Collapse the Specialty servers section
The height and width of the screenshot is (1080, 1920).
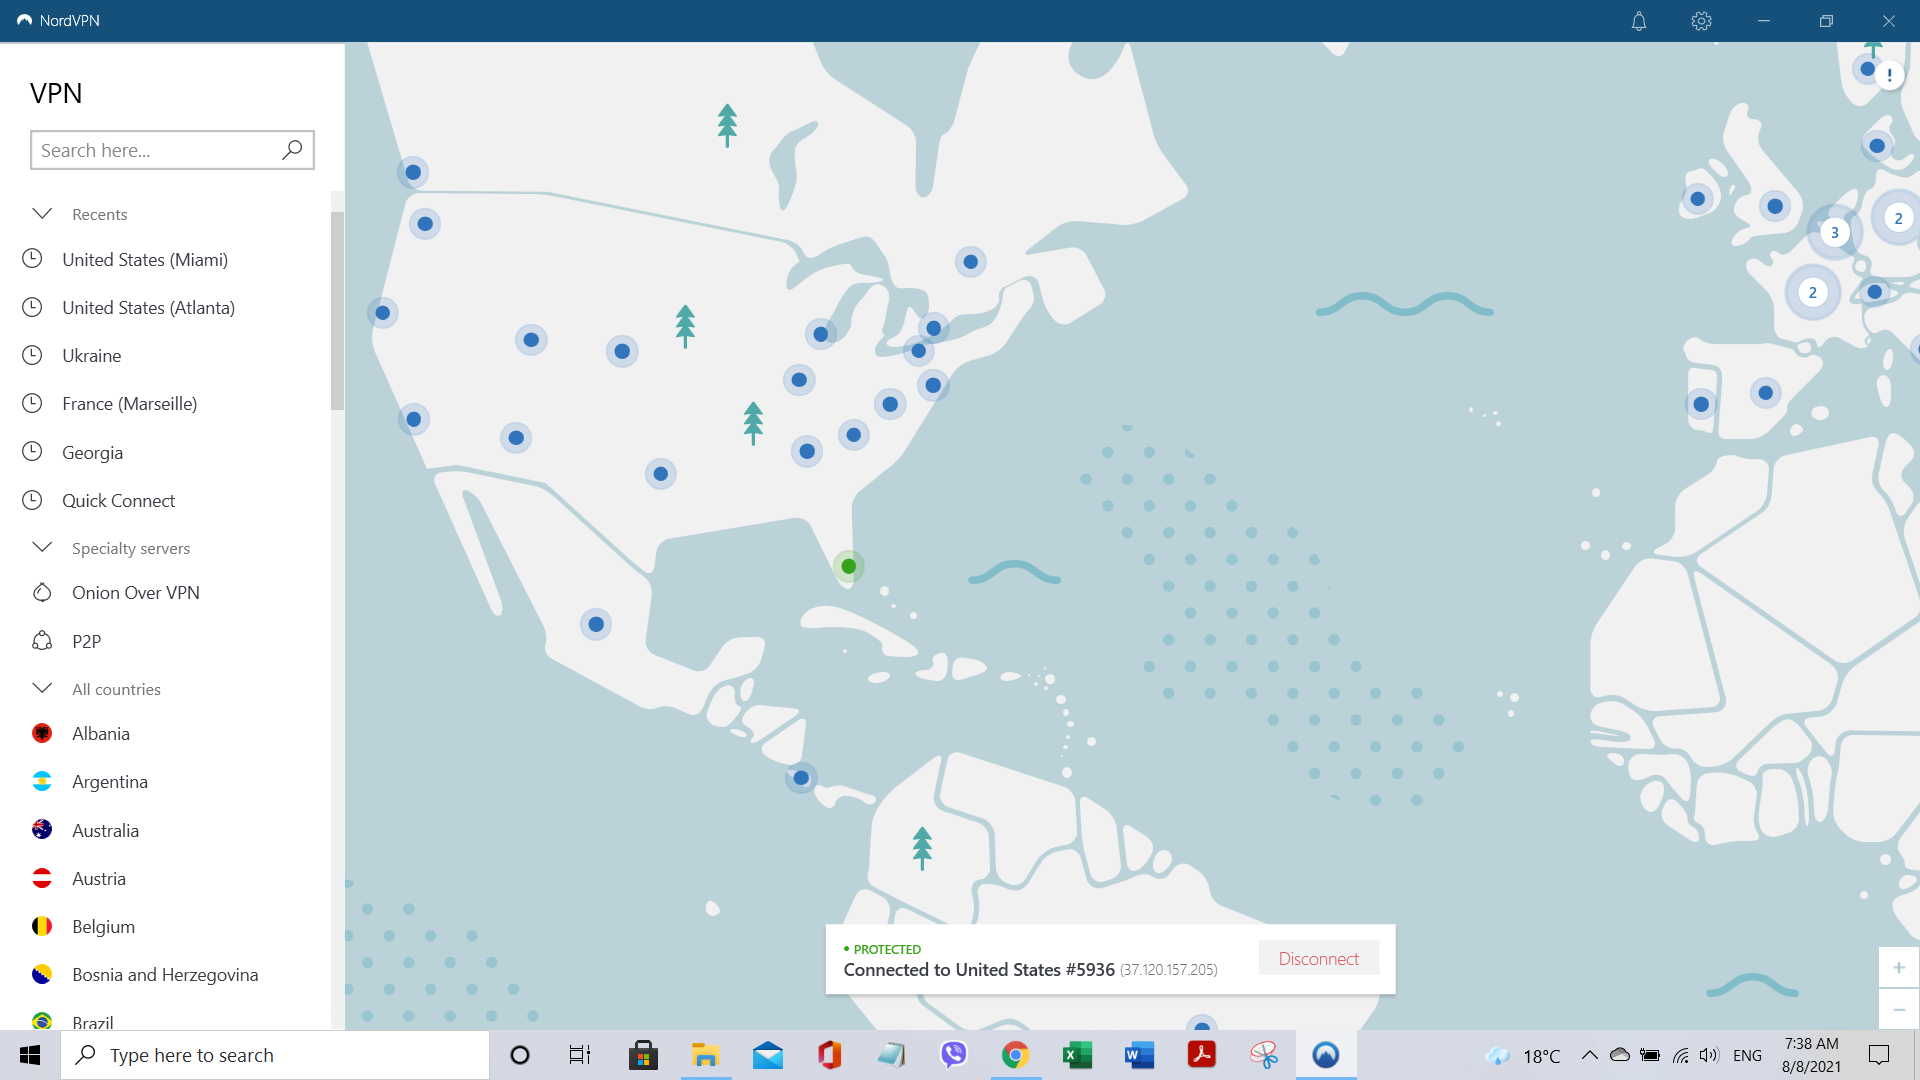coord(42,548)
